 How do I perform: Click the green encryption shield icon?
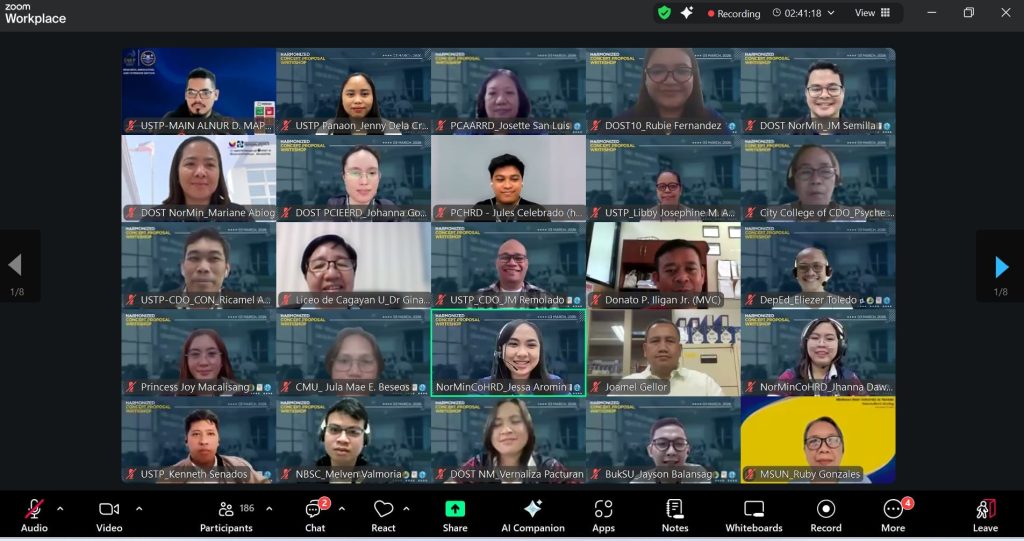664,13
